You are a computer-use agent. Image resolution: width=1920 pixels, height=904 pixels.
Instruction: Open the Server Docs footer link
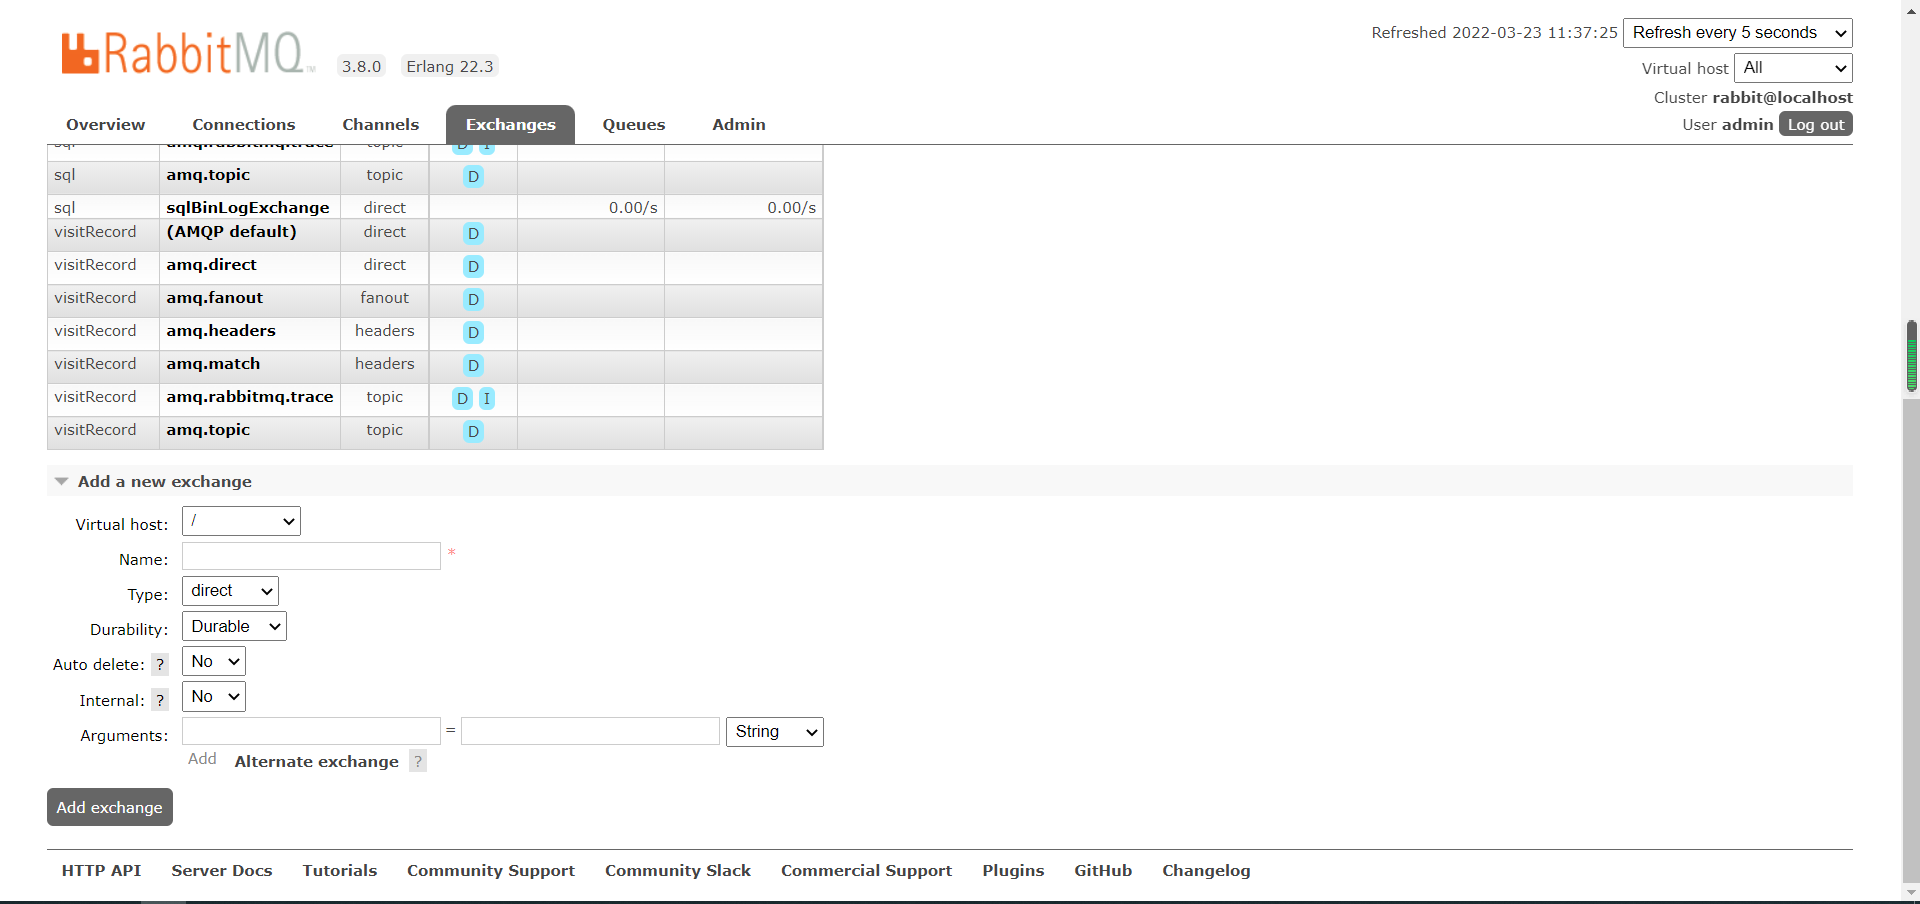pyautogui.click(x=222, y=871)
